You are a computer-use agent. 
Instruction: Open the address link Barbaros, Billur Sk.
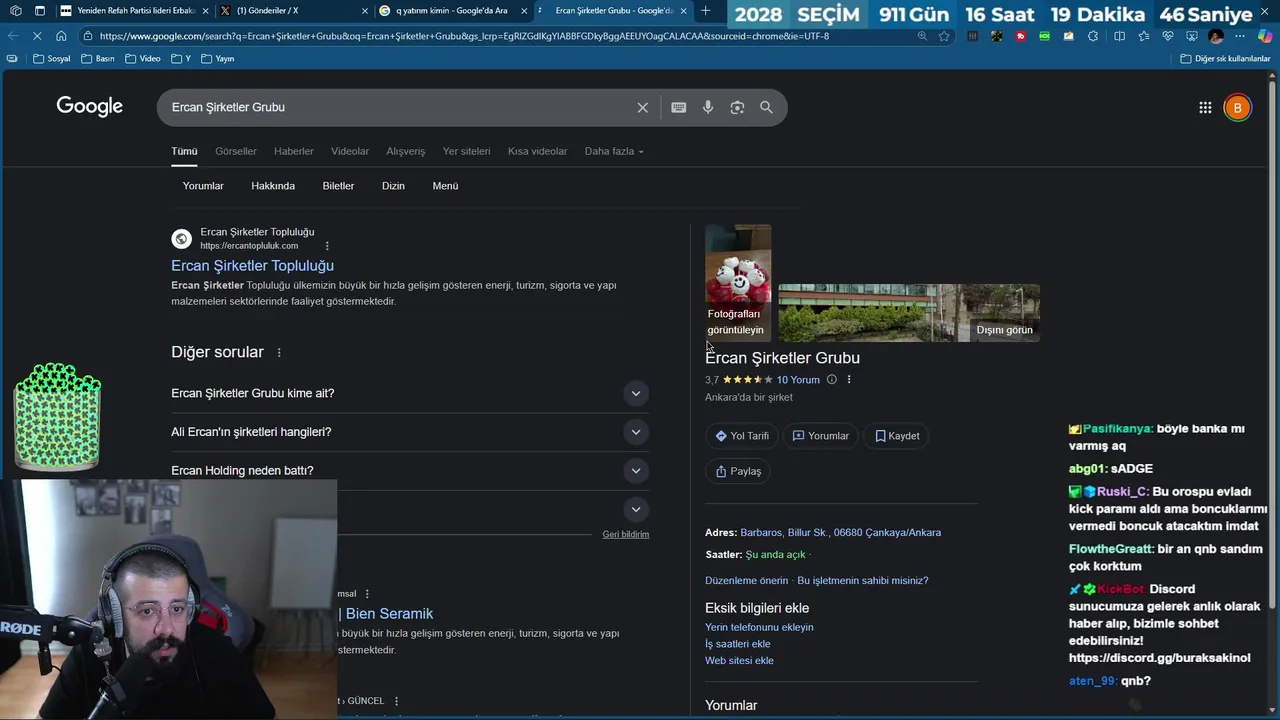point(840,532)
